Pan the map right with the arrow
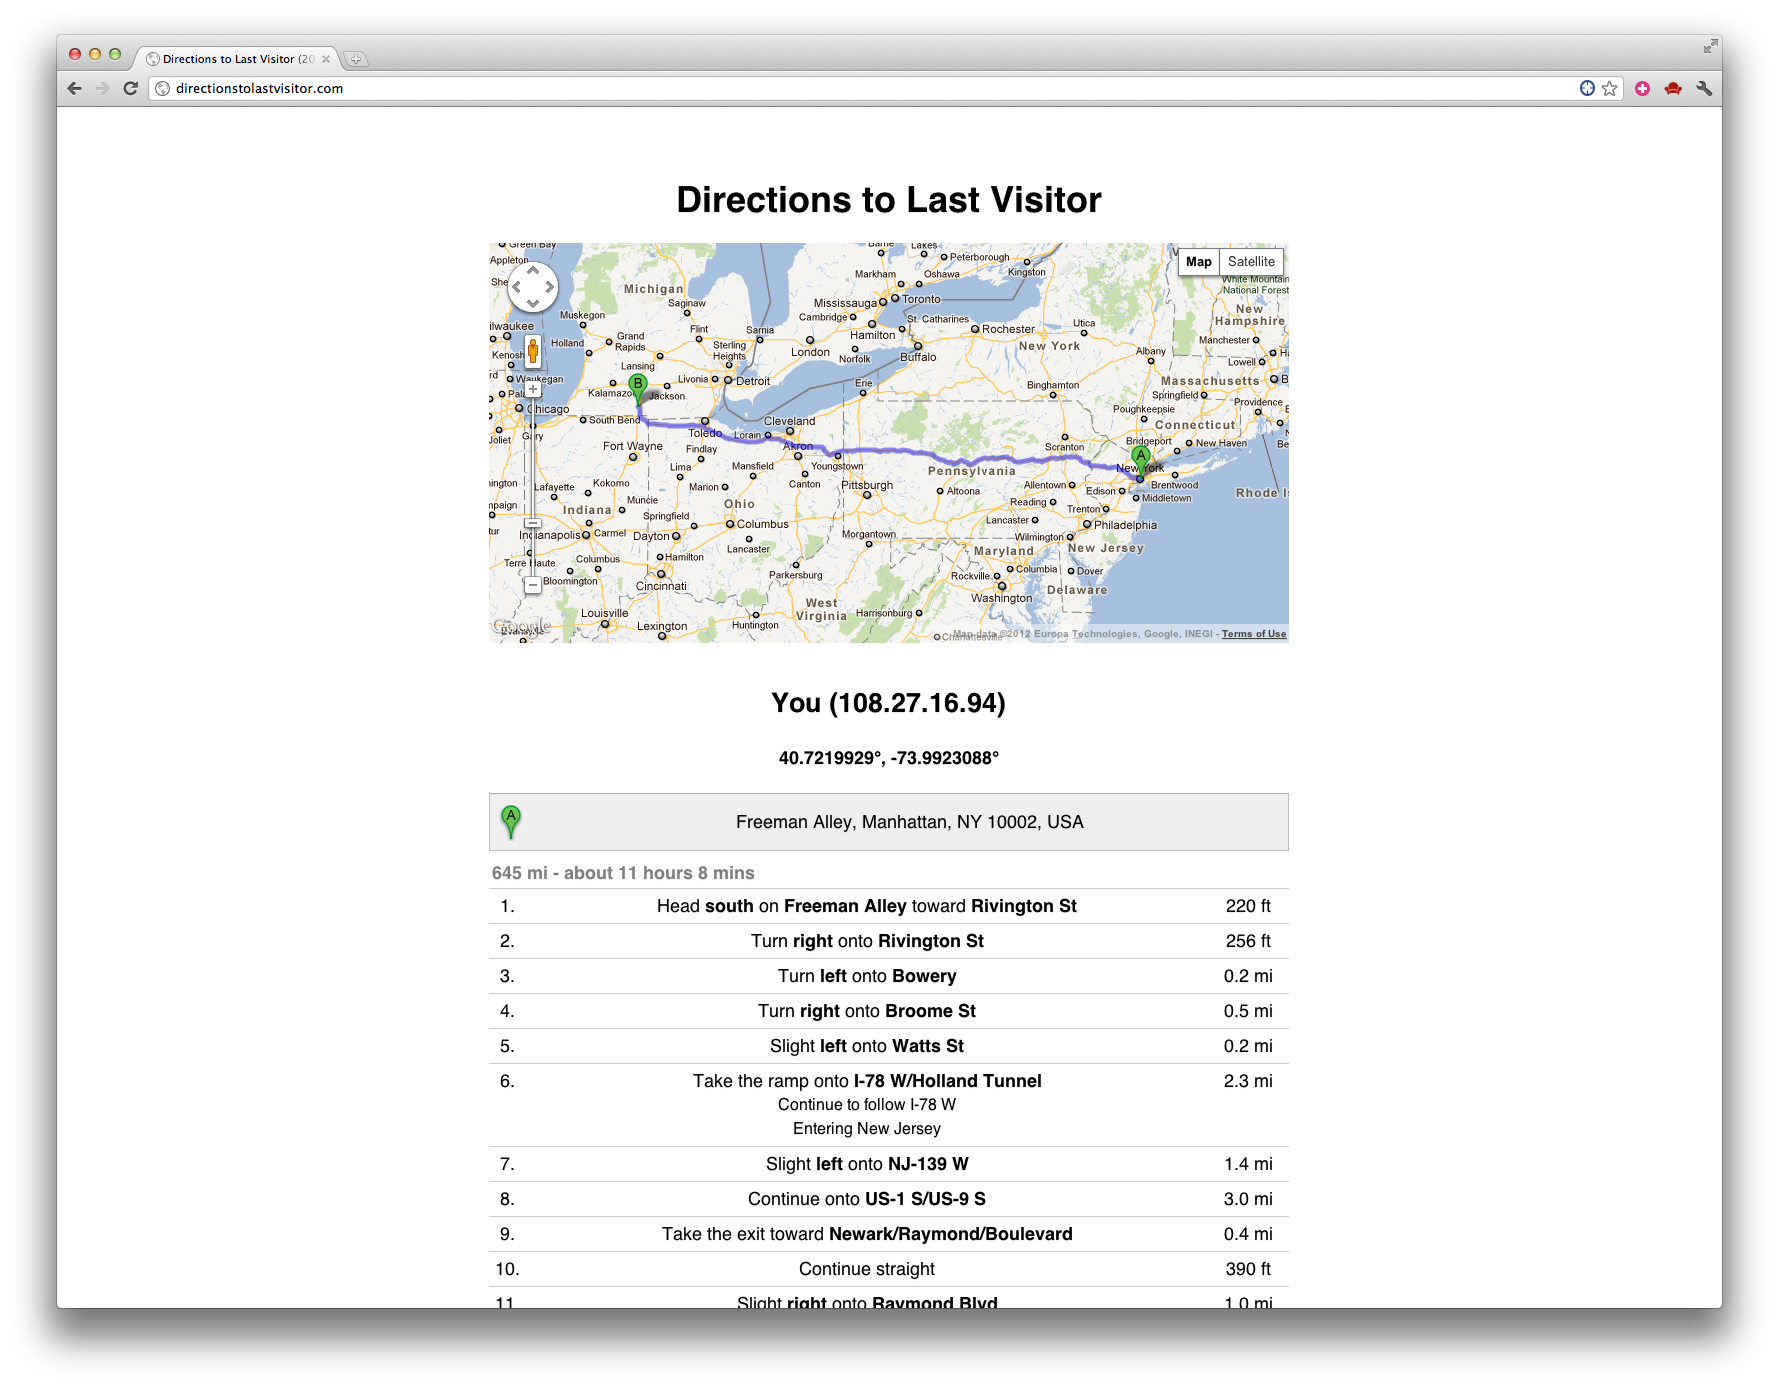This screenshot has height=1387, width=1779. pyautogui.click(x=550, y=287)
